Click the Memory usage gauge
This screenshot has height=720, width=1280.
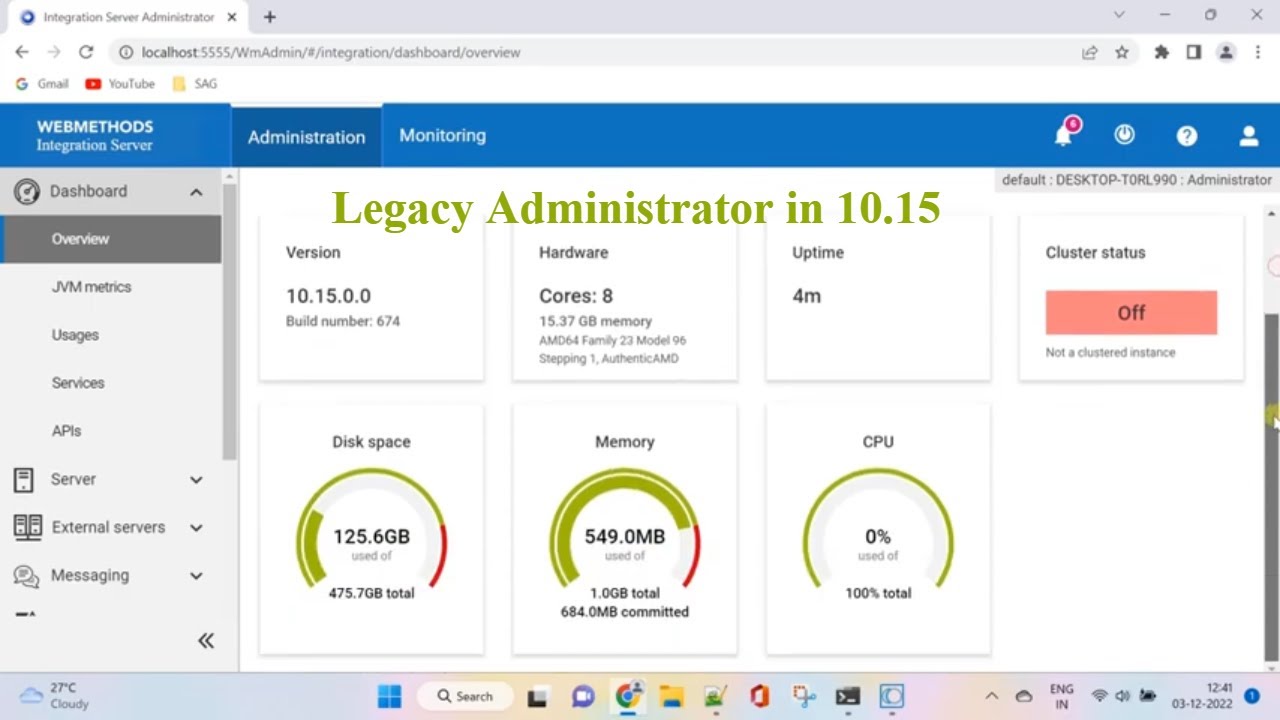625,530
